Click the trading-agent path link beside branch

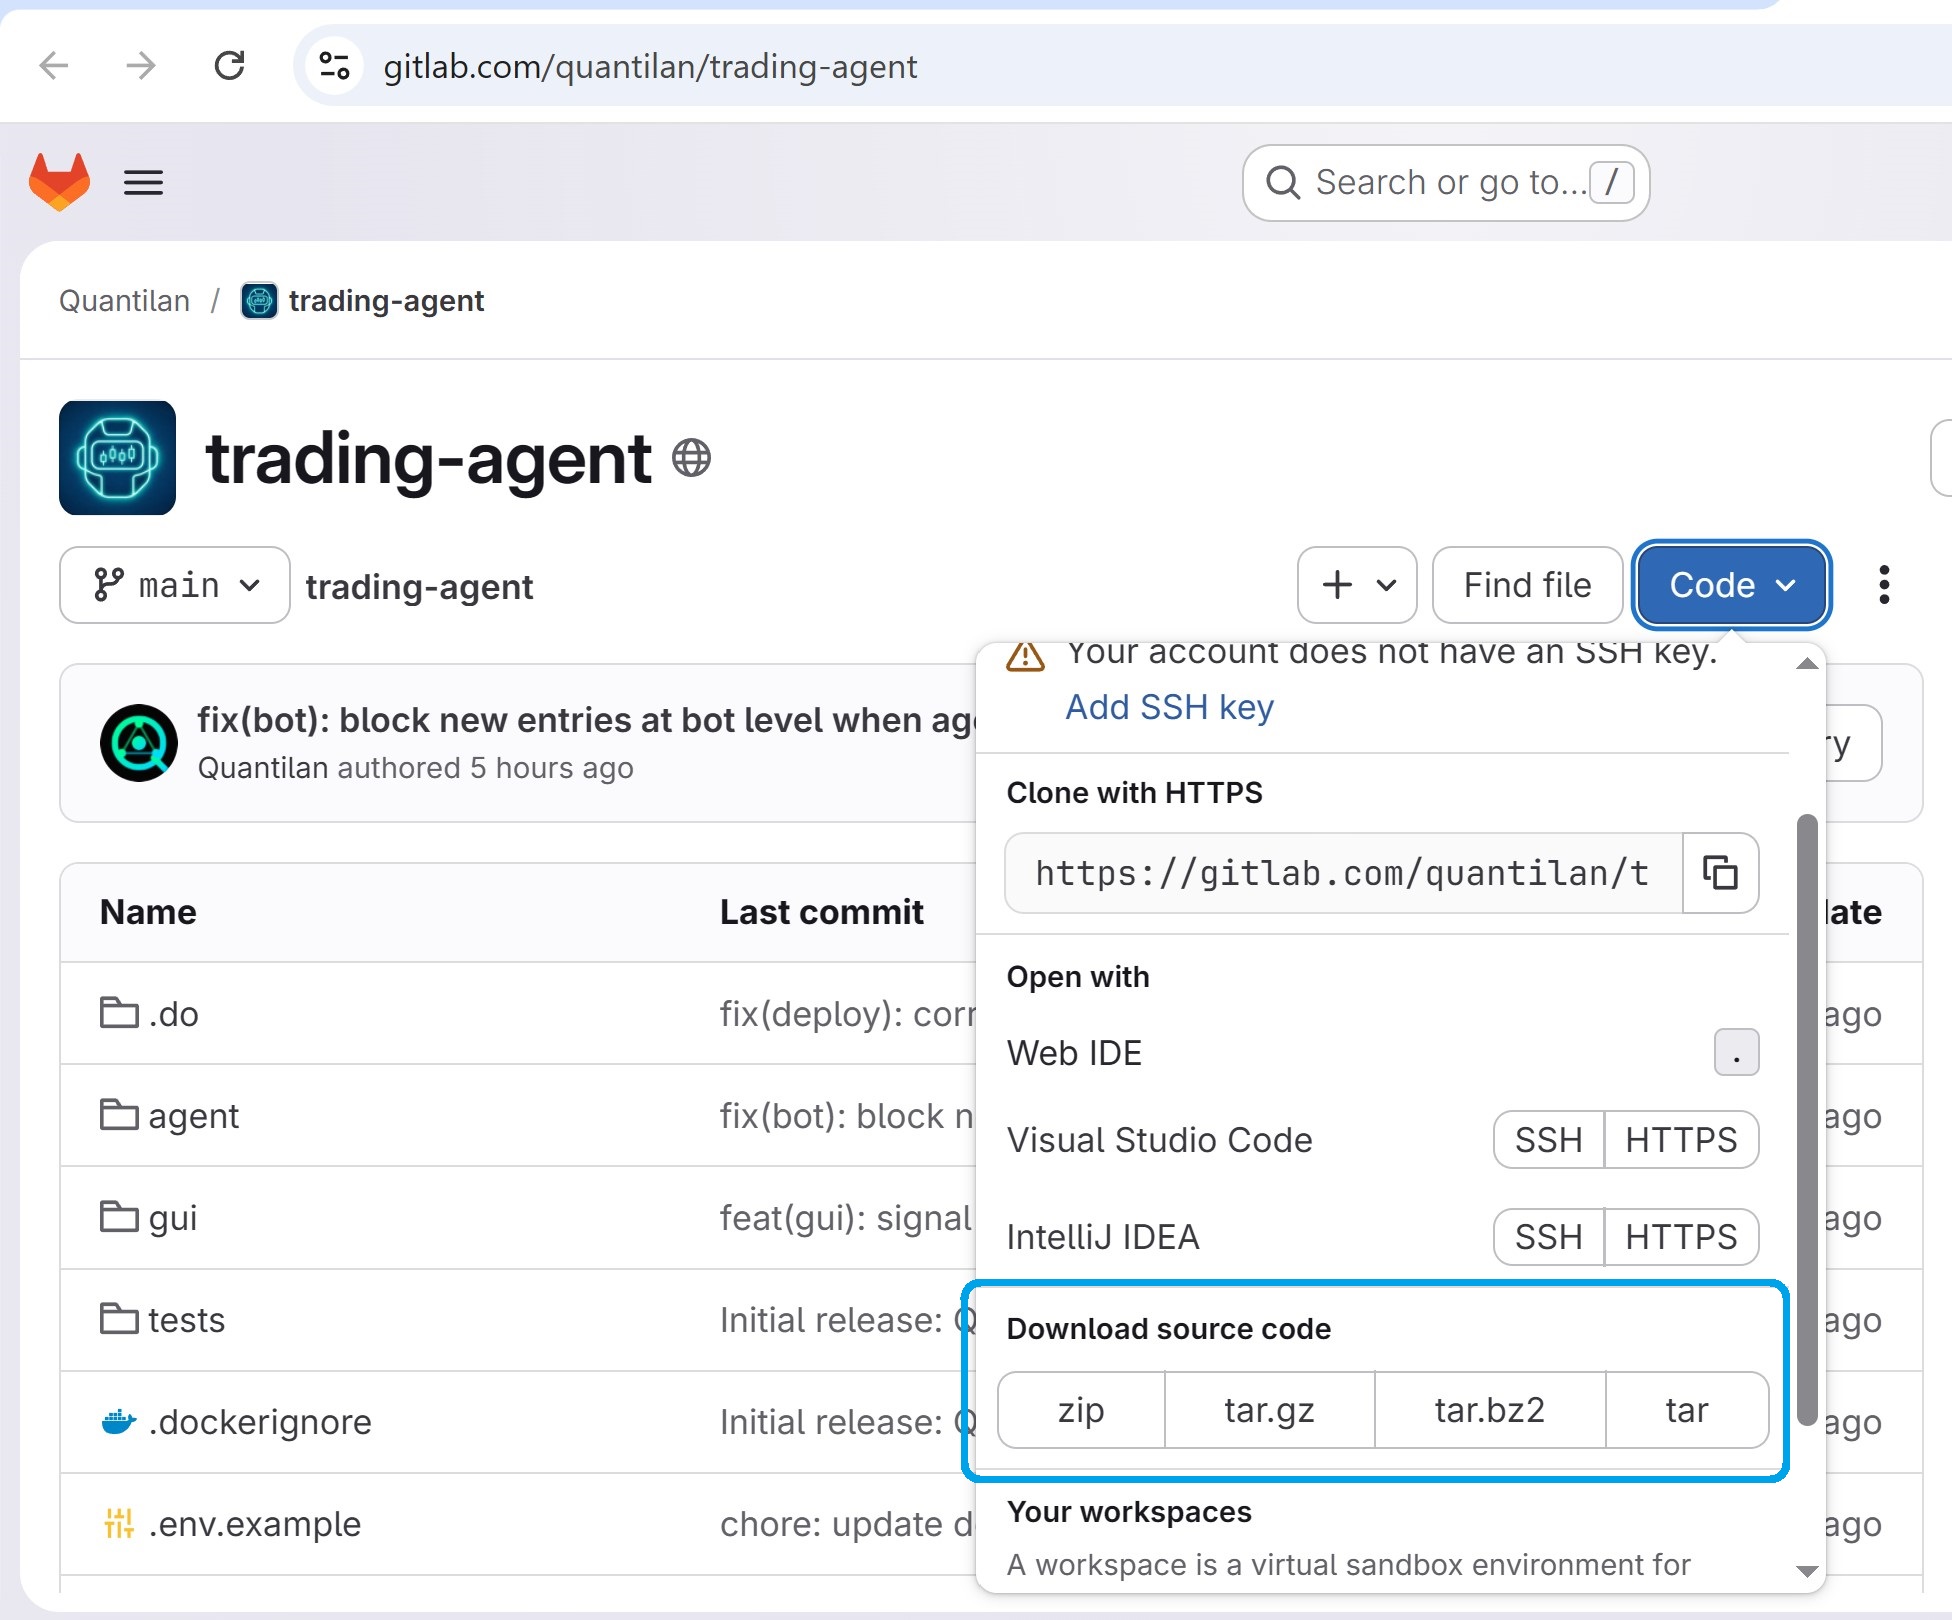(x=419, y=587)
